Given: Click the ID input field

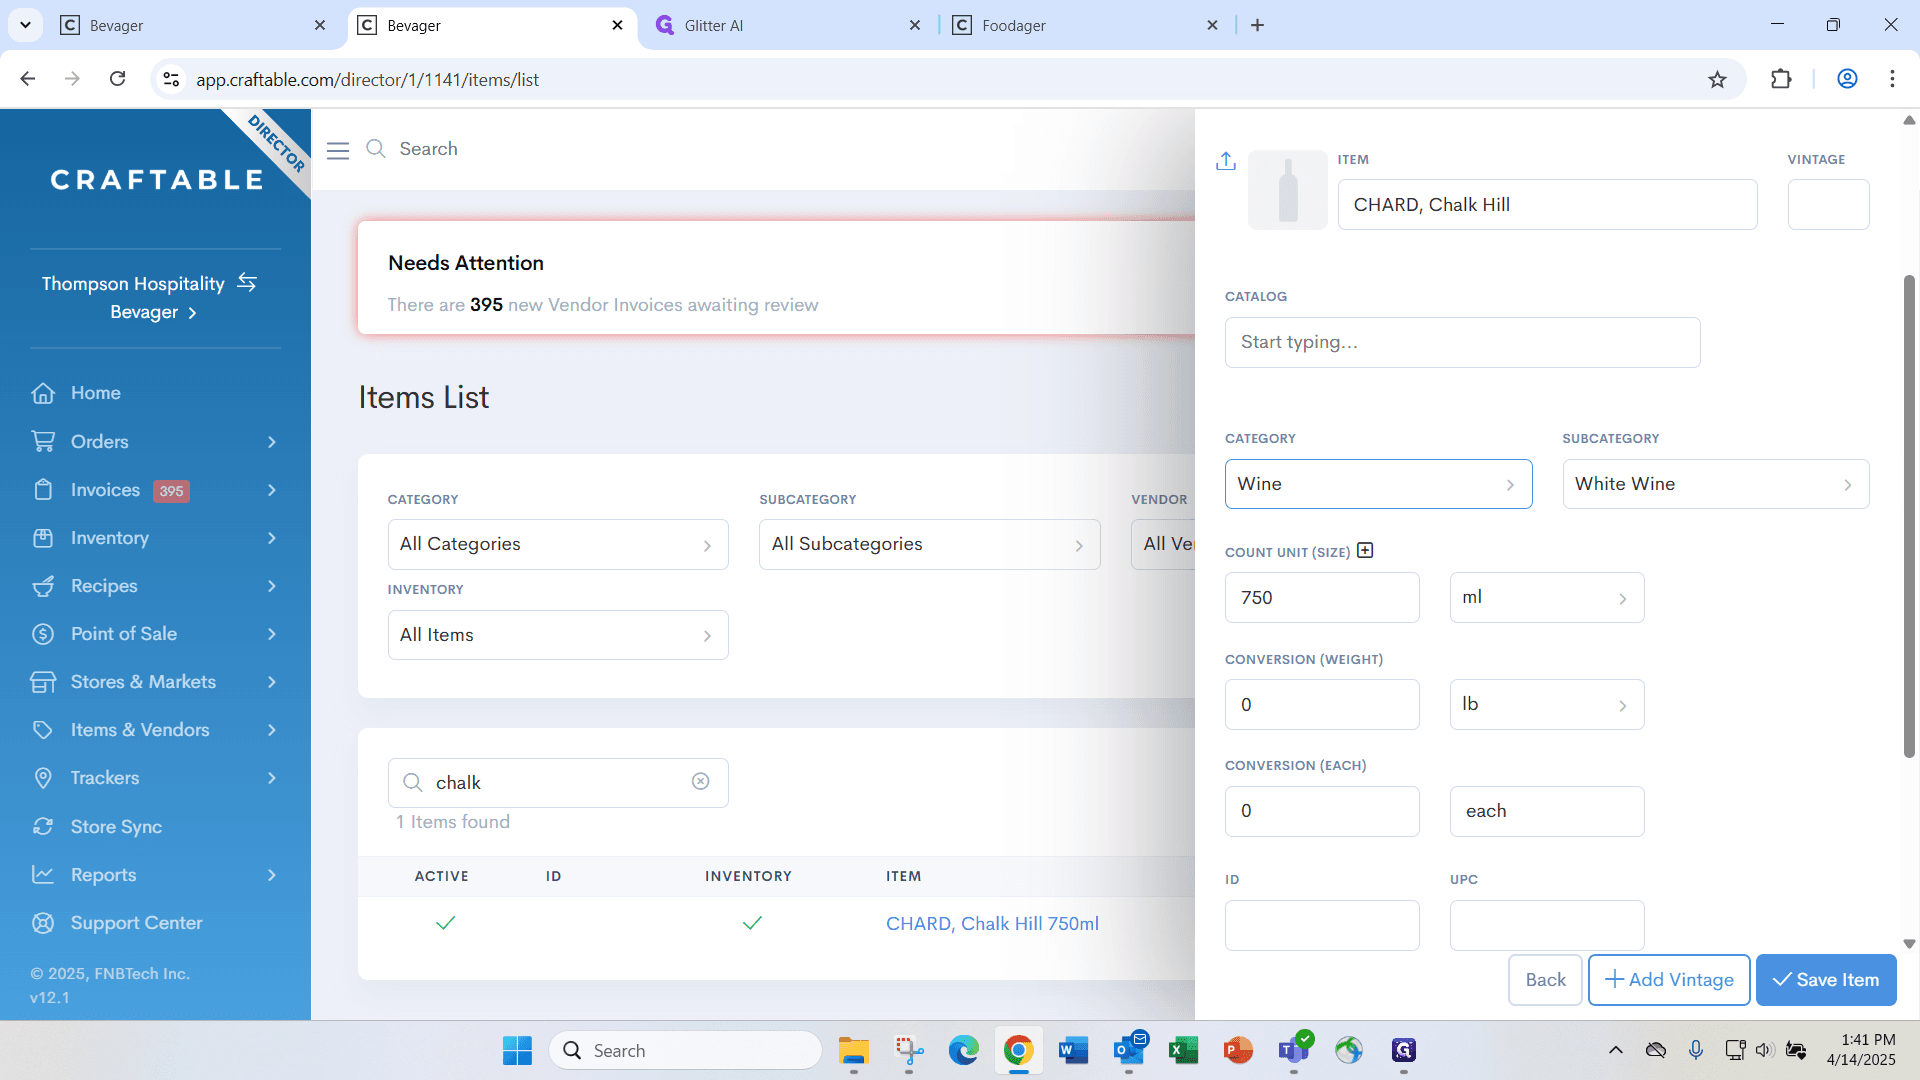Looking at the screenshot, I should click(x=1322, y=925).
